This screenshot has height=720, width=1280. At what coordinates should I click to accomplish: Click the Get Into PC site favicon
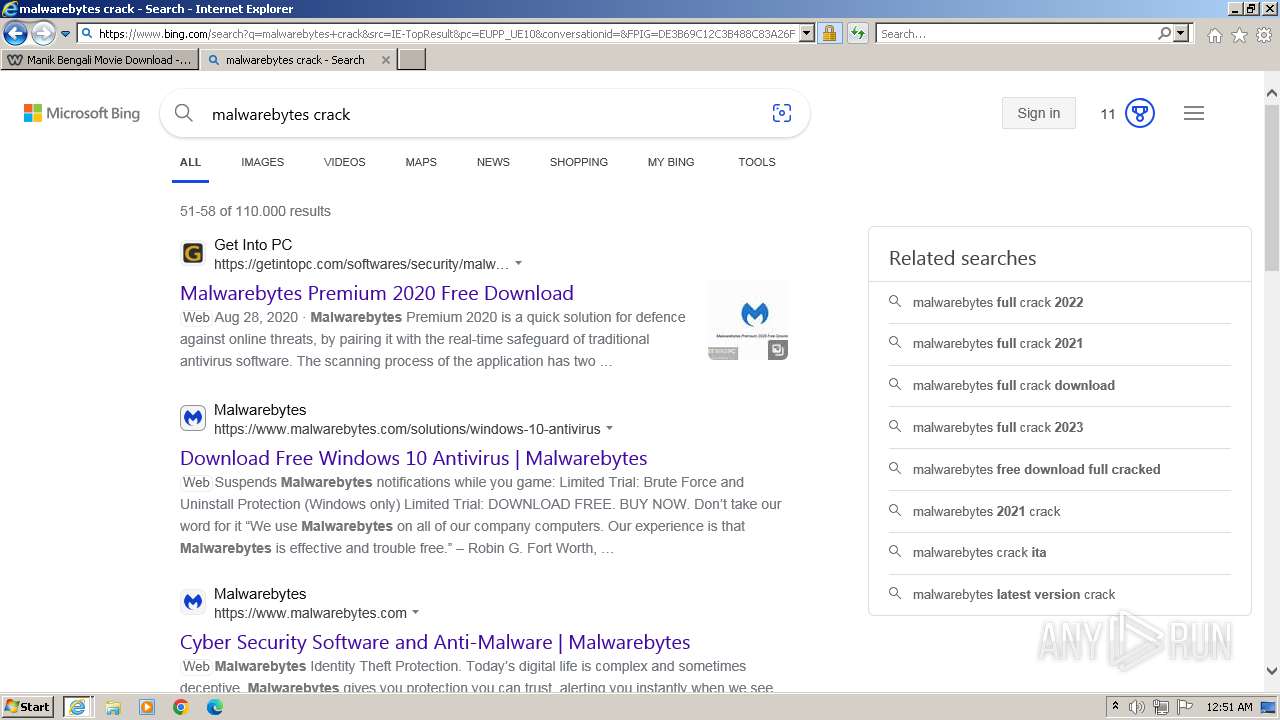193,254
